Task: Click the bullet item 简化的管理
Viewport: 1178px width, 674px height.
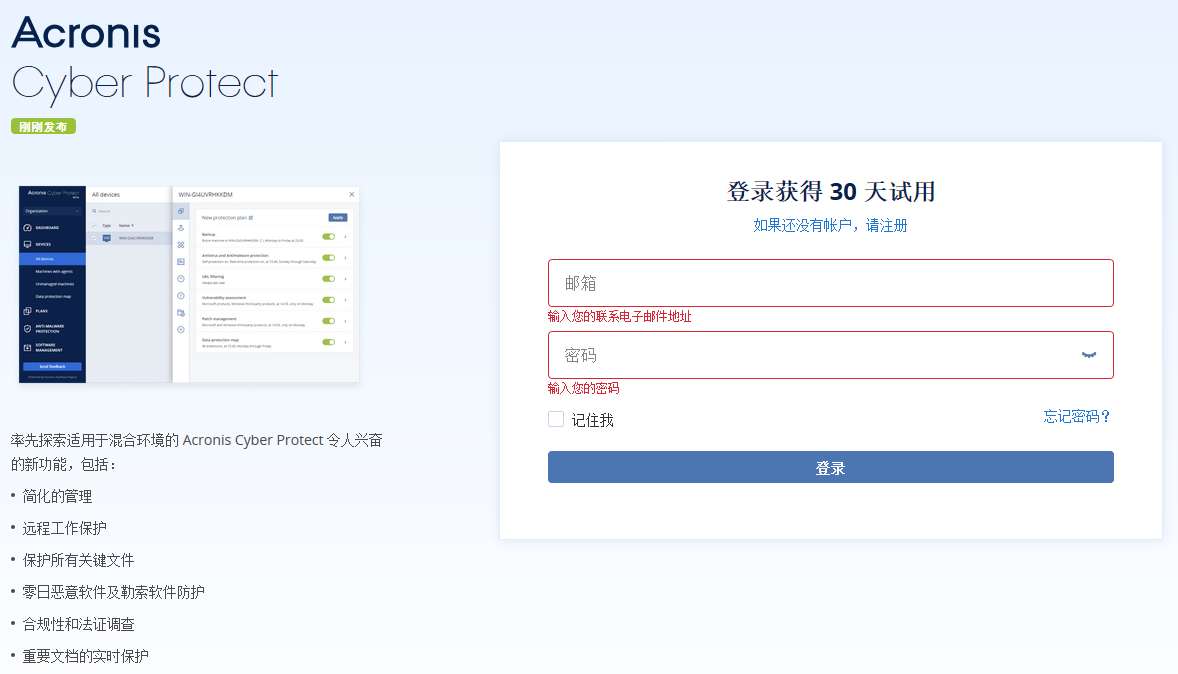Action: click(x=57, y=497)
